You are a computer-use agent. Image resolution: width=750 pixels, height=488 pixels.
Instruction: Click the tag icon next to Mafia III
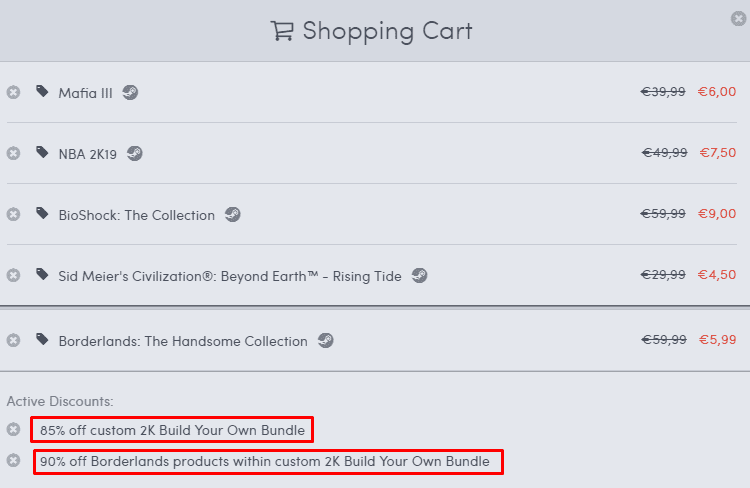tap(42, 92)
